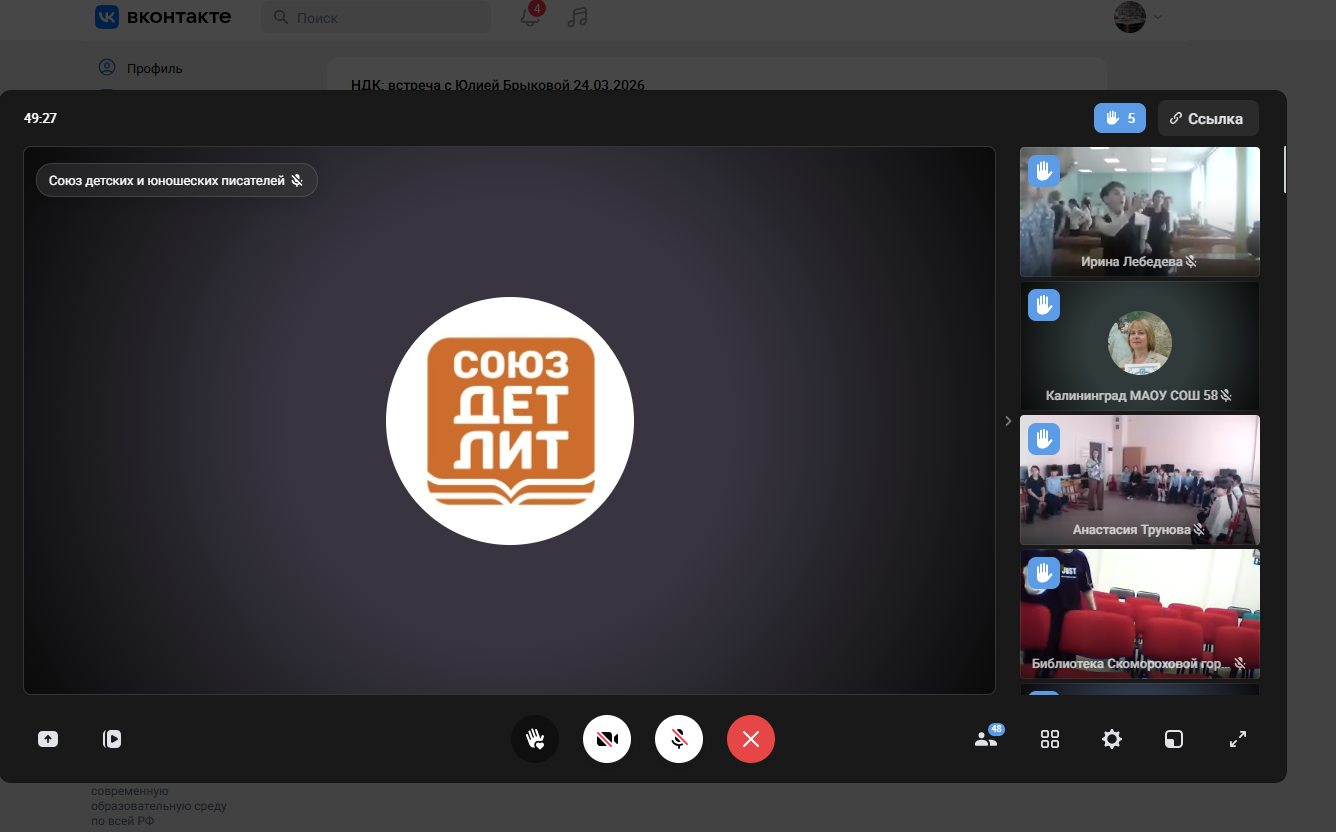Viewport: 1336px width, 832px height.
Task: Open Профиль in left menu
Action: click(x=154, y=68)
